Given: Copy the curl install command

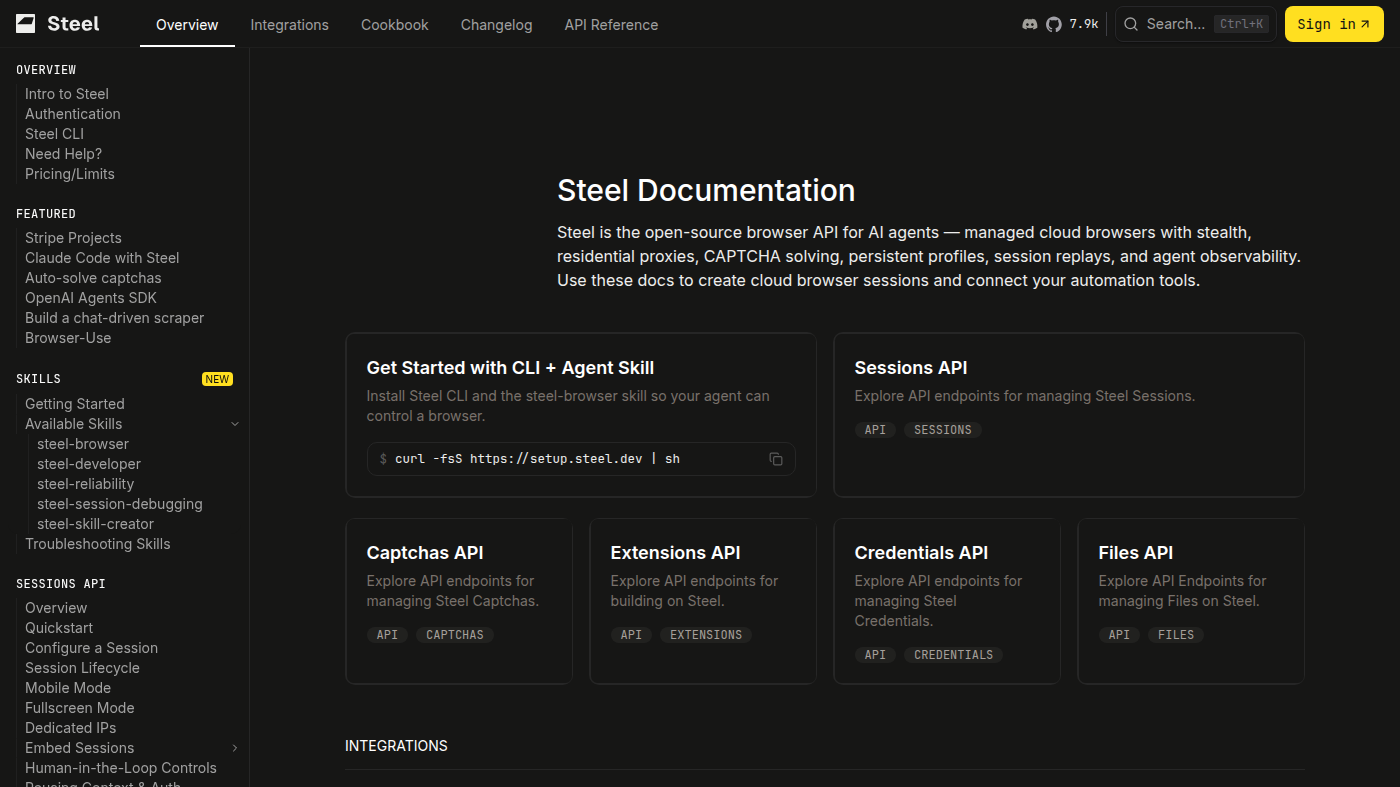Looking at the screenshot, I should click(776, 459).
